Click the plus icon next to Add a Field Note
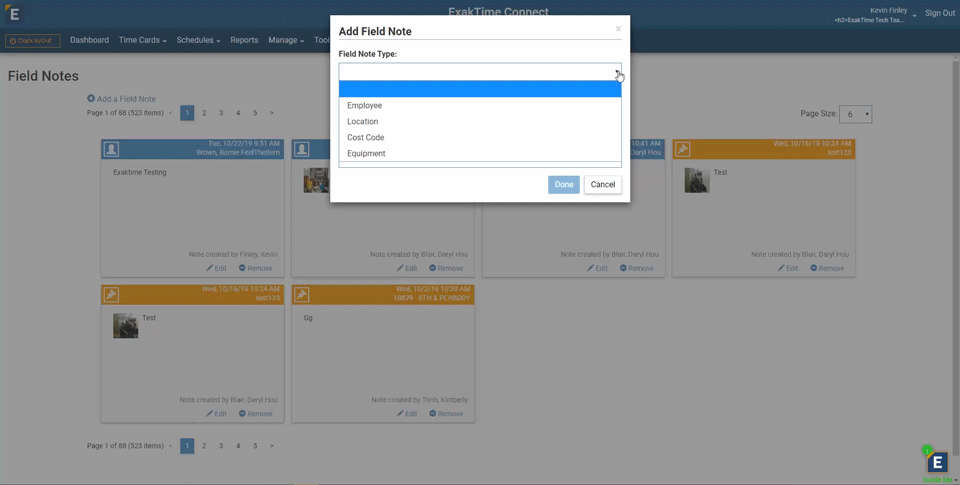The image size is (960, 485). click(91, 99)
